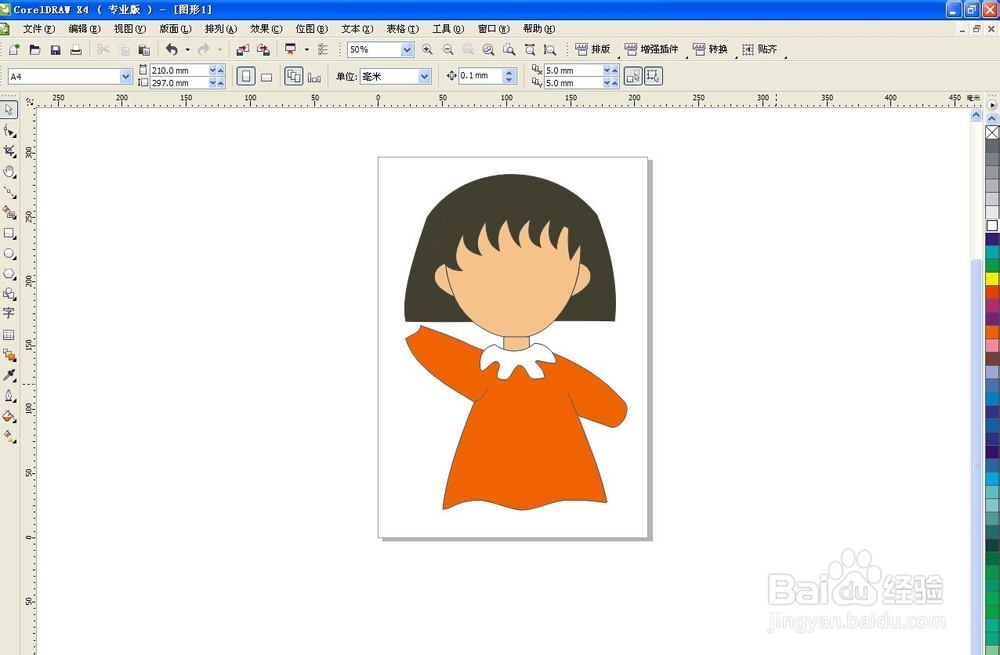Increase the nudge offset 0.1 mm
This screenshot has height=655, width=1000.
509,72
